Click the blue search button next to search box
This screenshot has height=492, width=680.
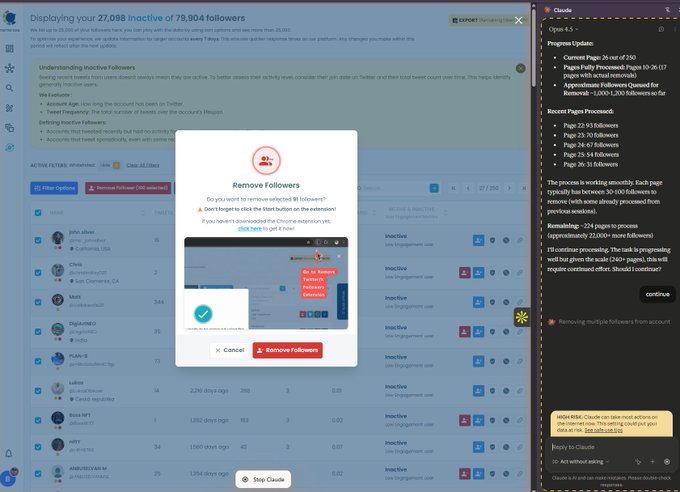point(434,188)
